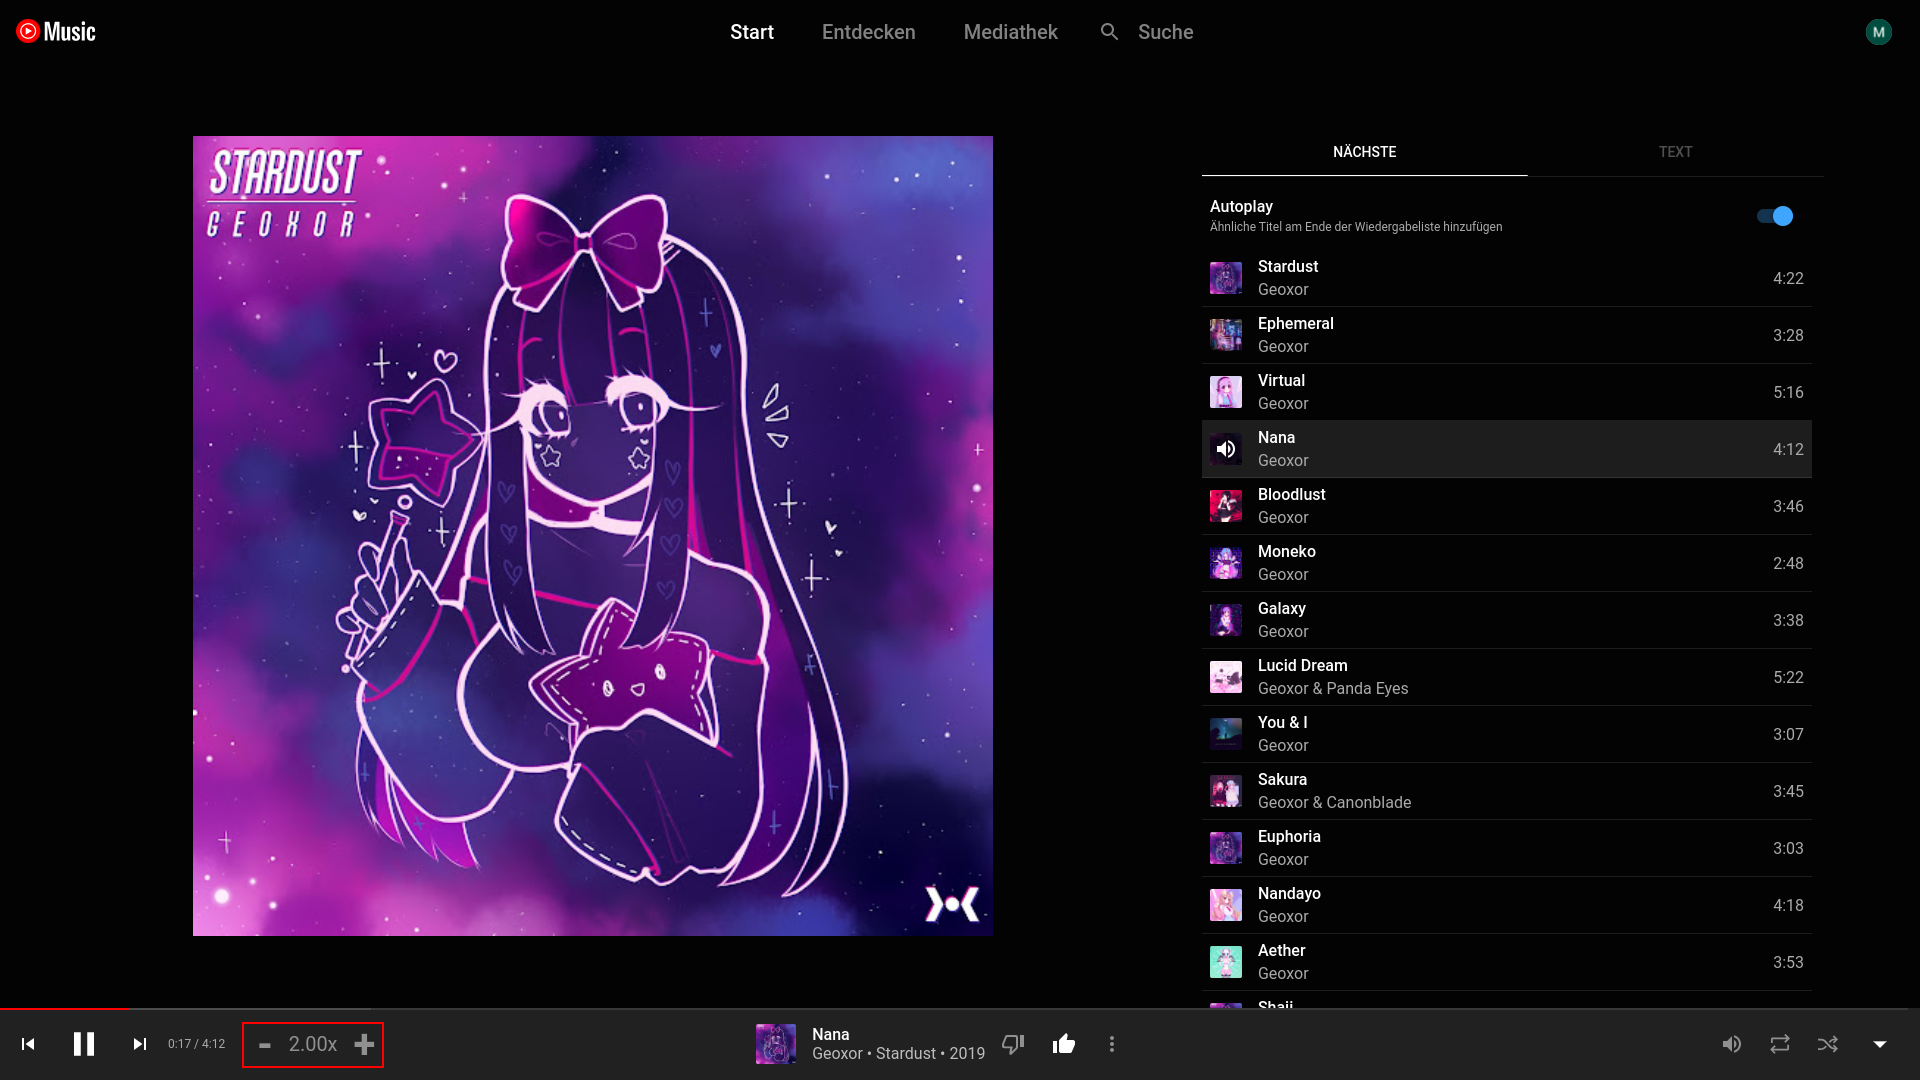
Task: Select Moneko in the queue
Action: (1506, 563)
